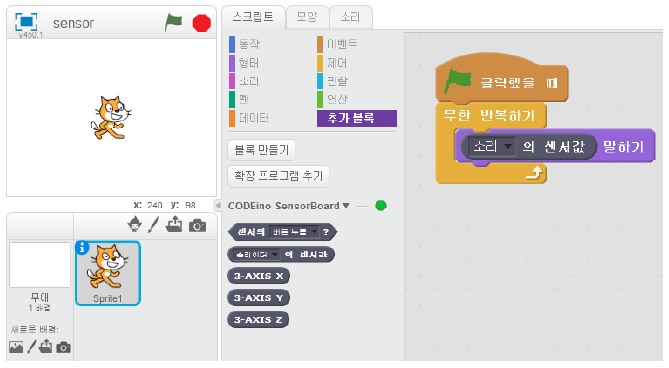
Task: Click the sensor project title
Action: (x=73, y=23)
